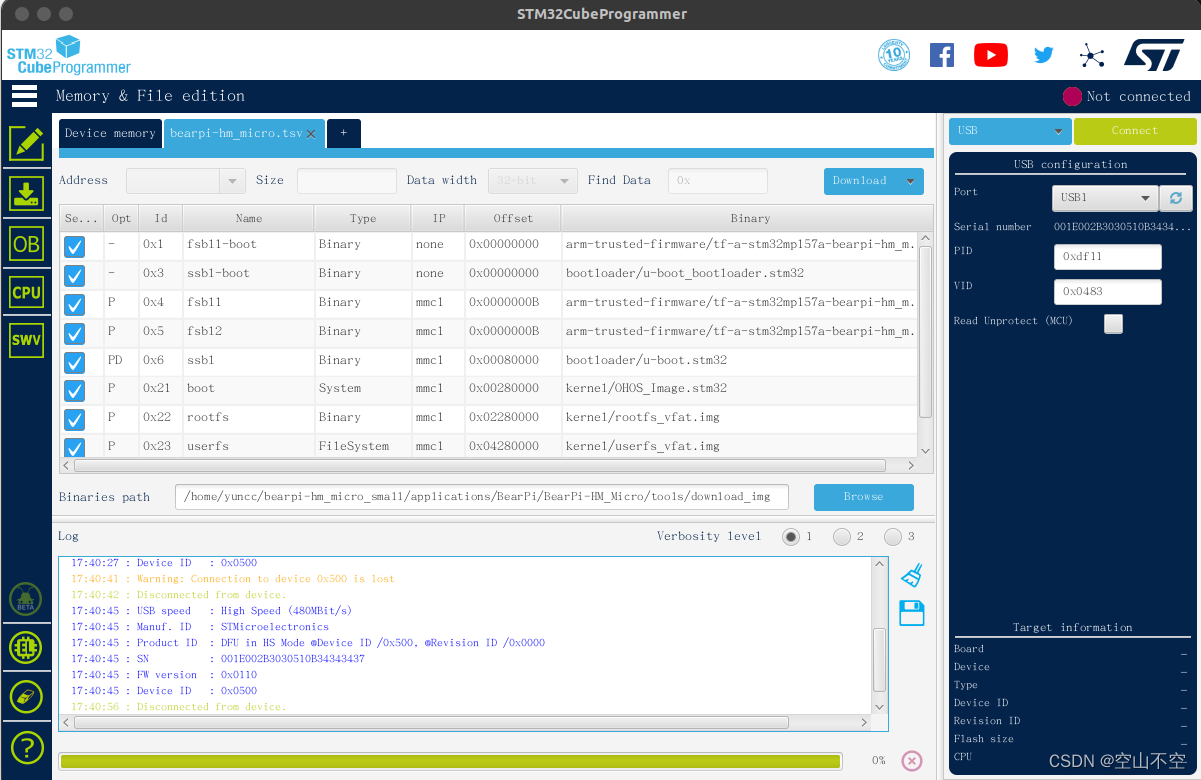Open Erasing & Programming download icon
The image size is (1201, 780).
click(x=26, y=193)
